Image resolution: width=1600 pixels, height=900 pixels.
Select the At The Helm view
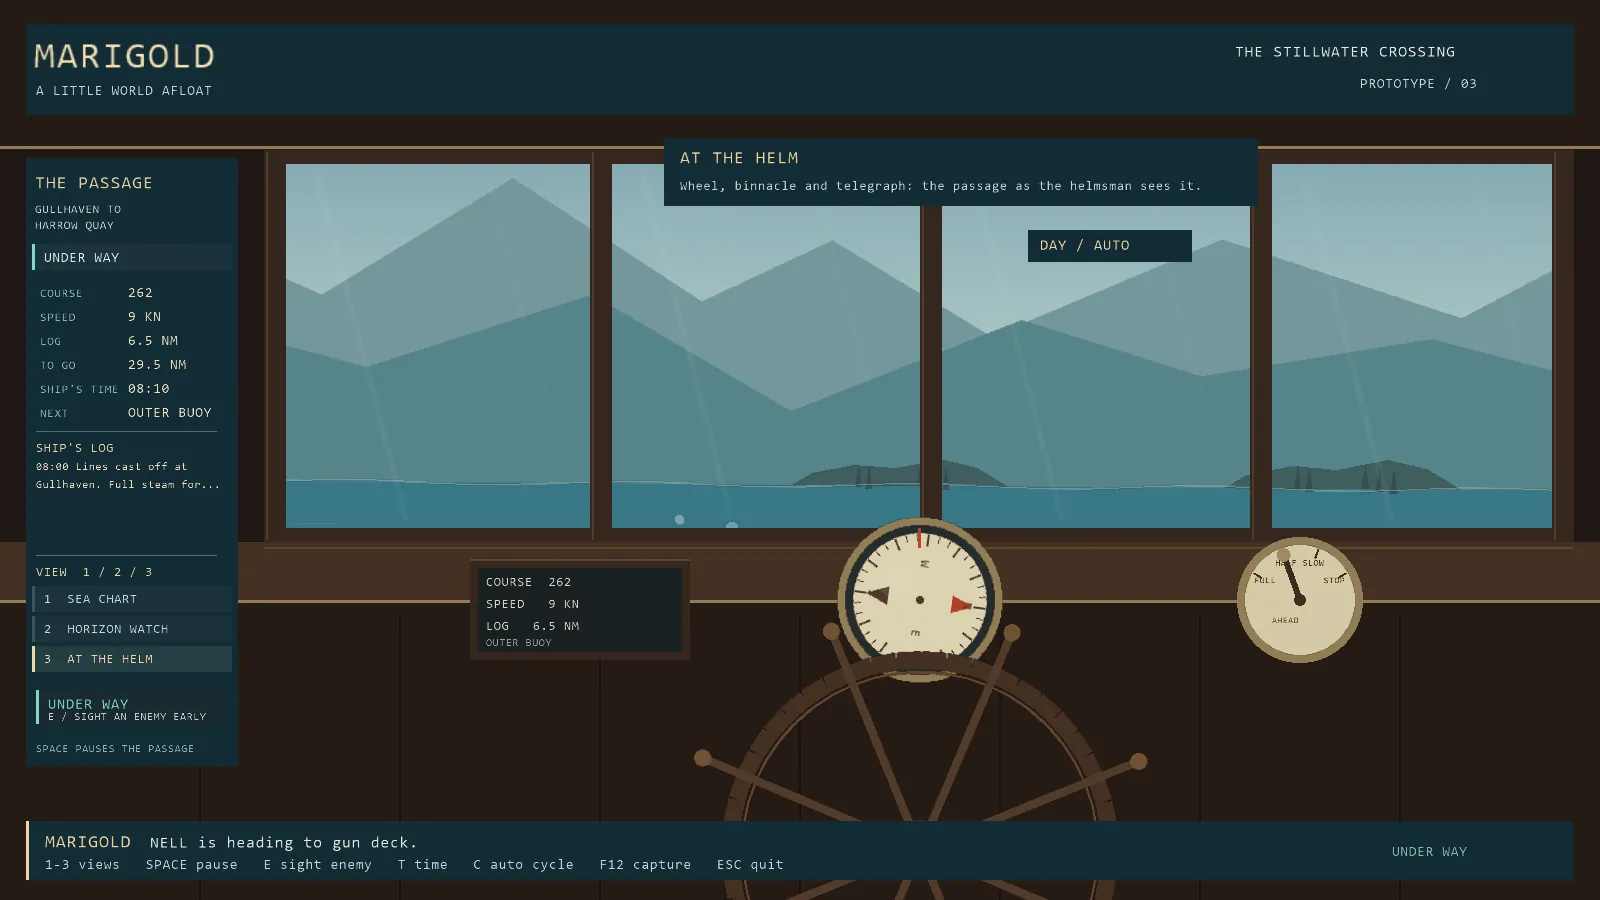[x=132, y=659]
